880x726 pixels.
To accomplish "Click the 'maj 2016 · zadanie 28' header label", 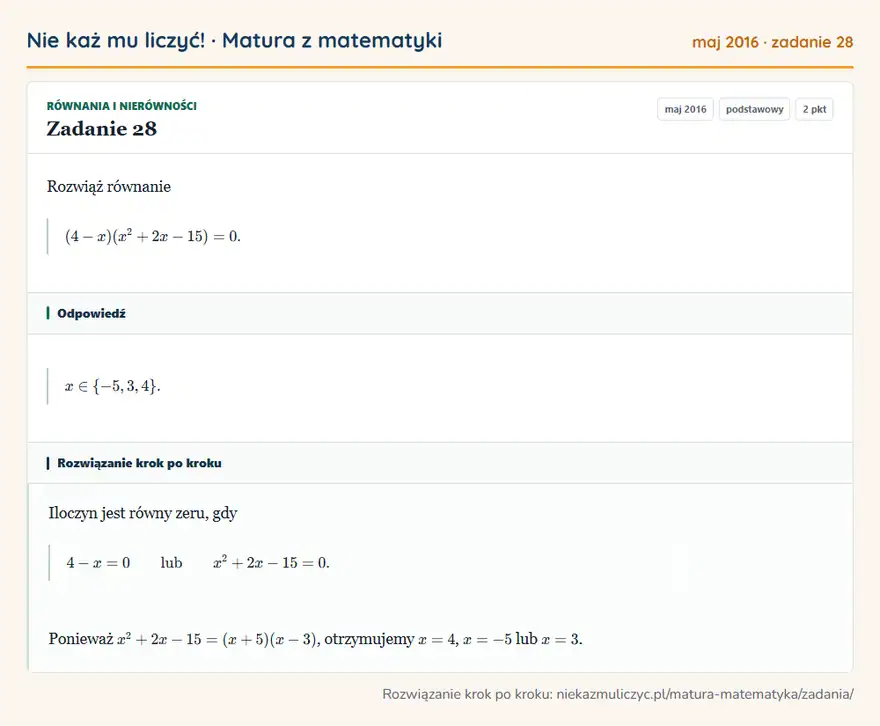I will click(772, 42).
